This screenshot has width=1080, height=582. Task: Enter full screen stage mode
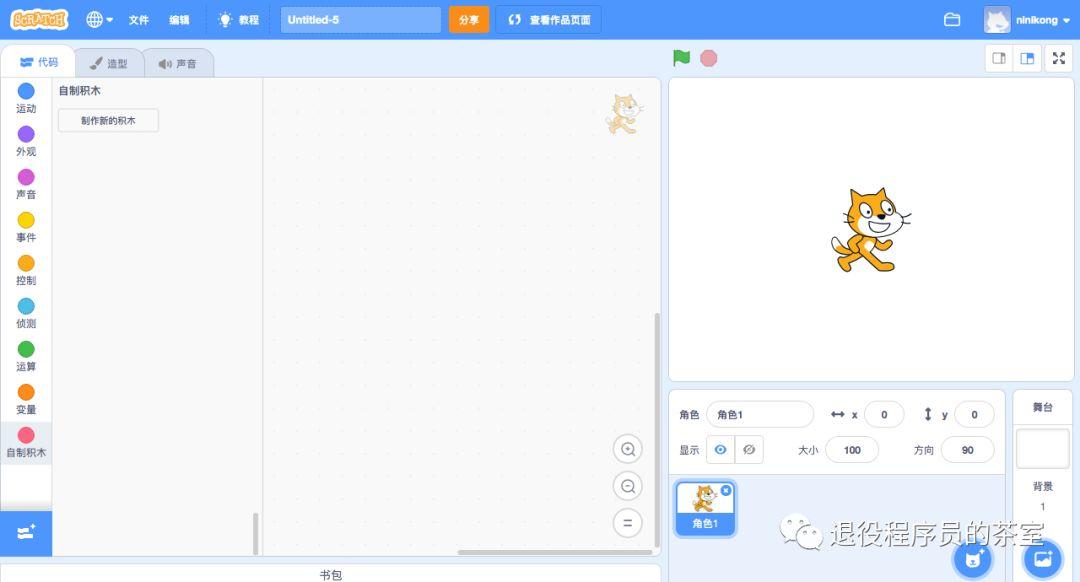[1058, 59]
